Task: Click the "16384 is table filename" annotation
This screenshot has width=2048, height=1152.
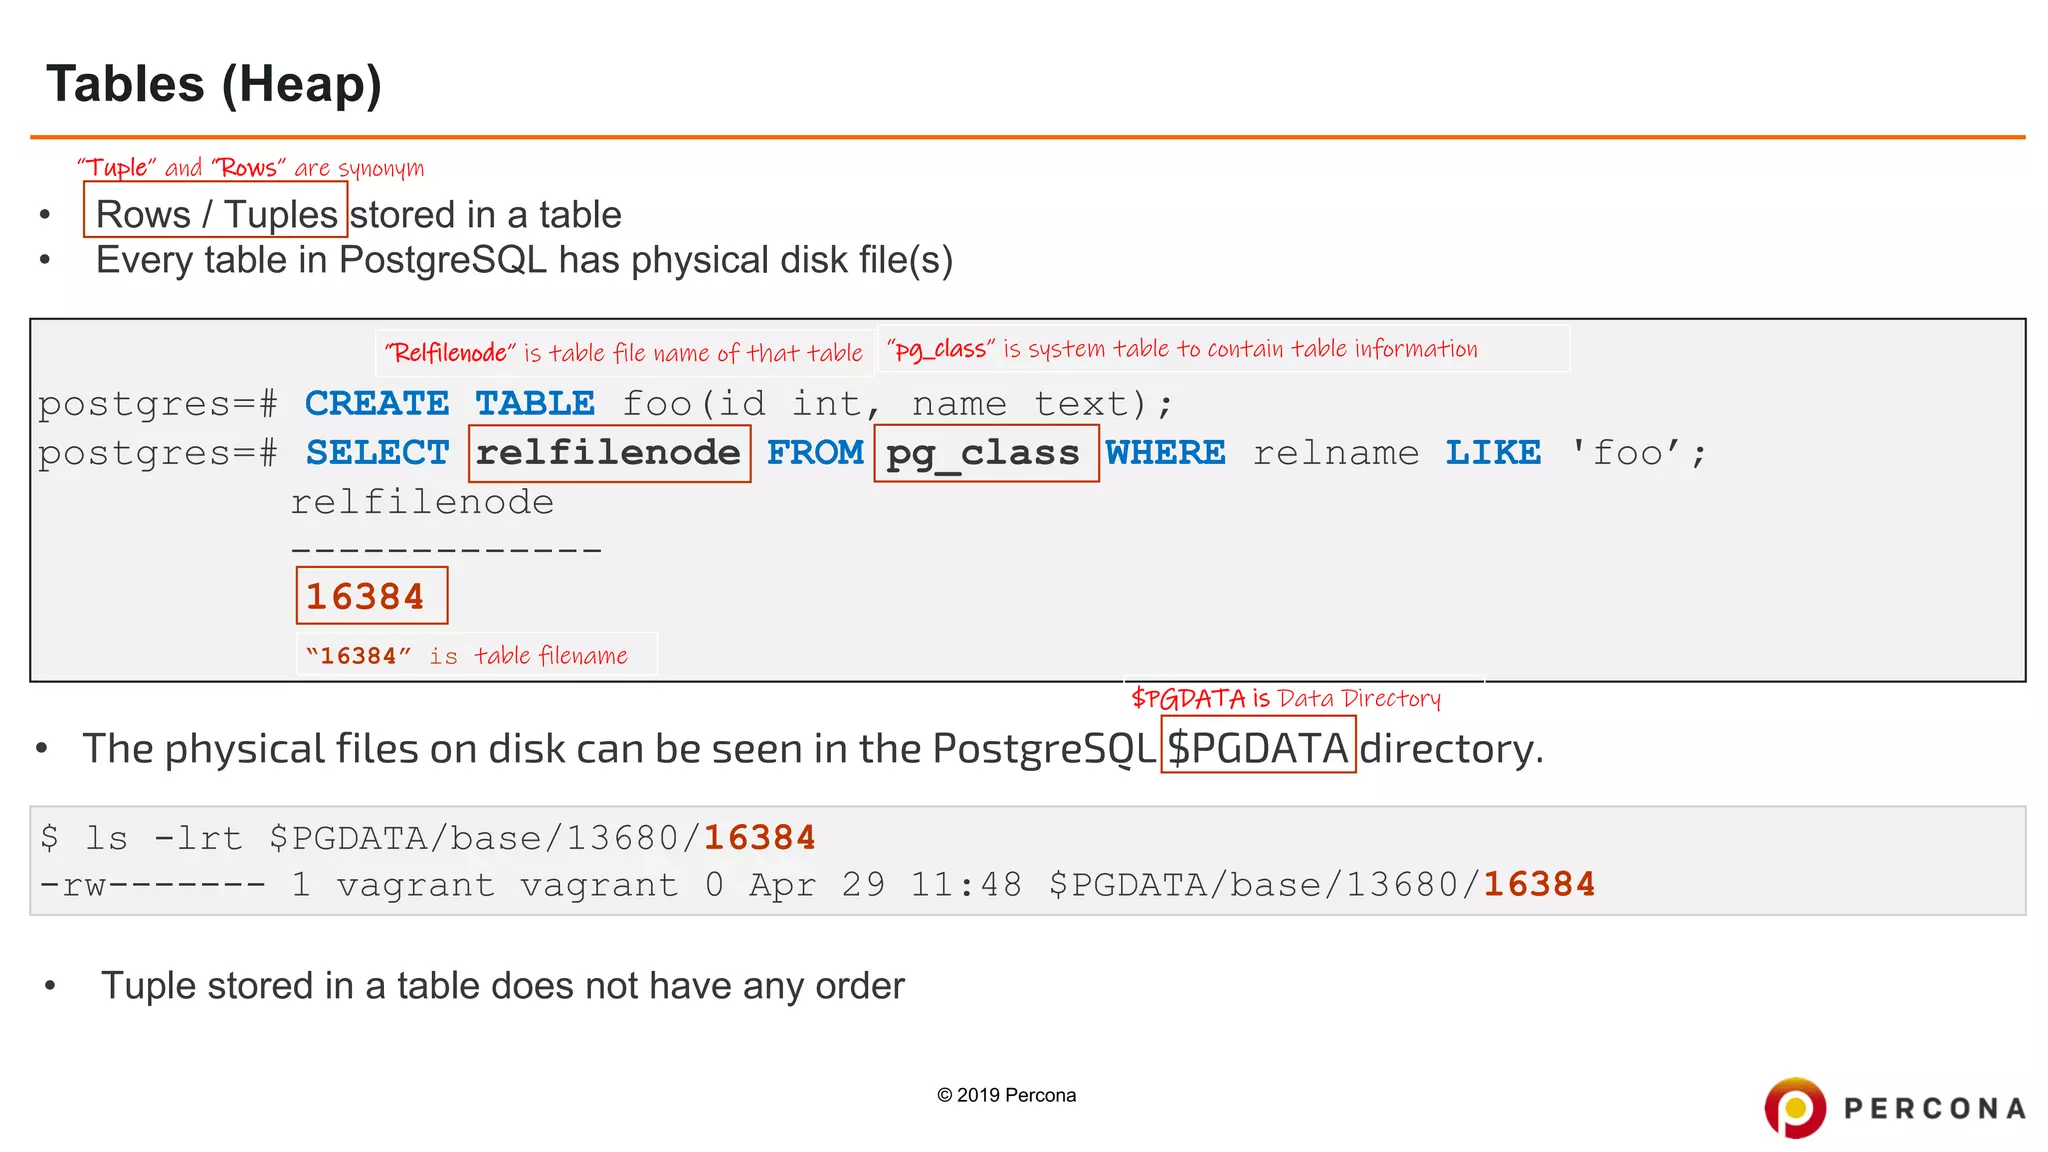Action: (x=468, y=656)
